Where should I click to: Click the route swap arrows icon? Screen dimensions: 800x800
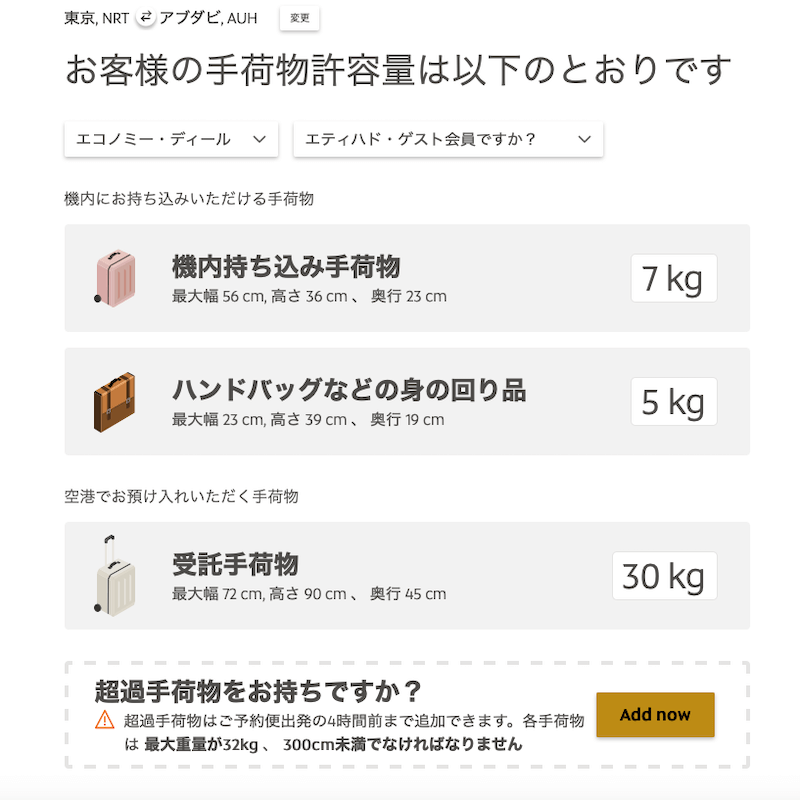point(146,18)
